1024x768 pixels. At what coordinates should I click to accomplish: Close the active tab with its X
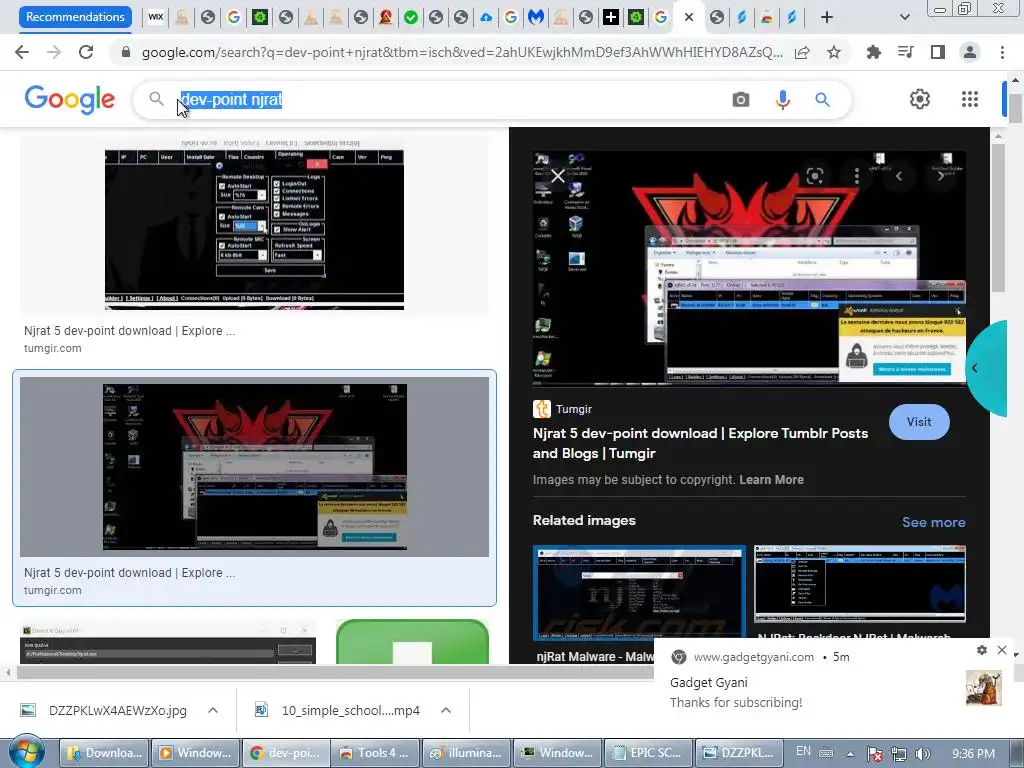point(688,17)
